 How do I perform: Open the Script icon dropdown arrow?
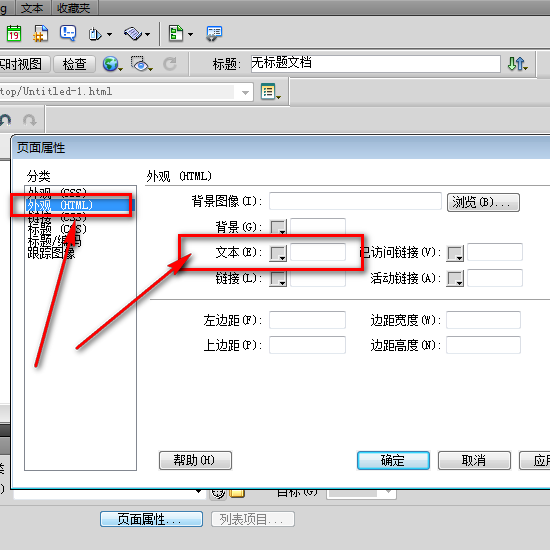tap(148, 34)
